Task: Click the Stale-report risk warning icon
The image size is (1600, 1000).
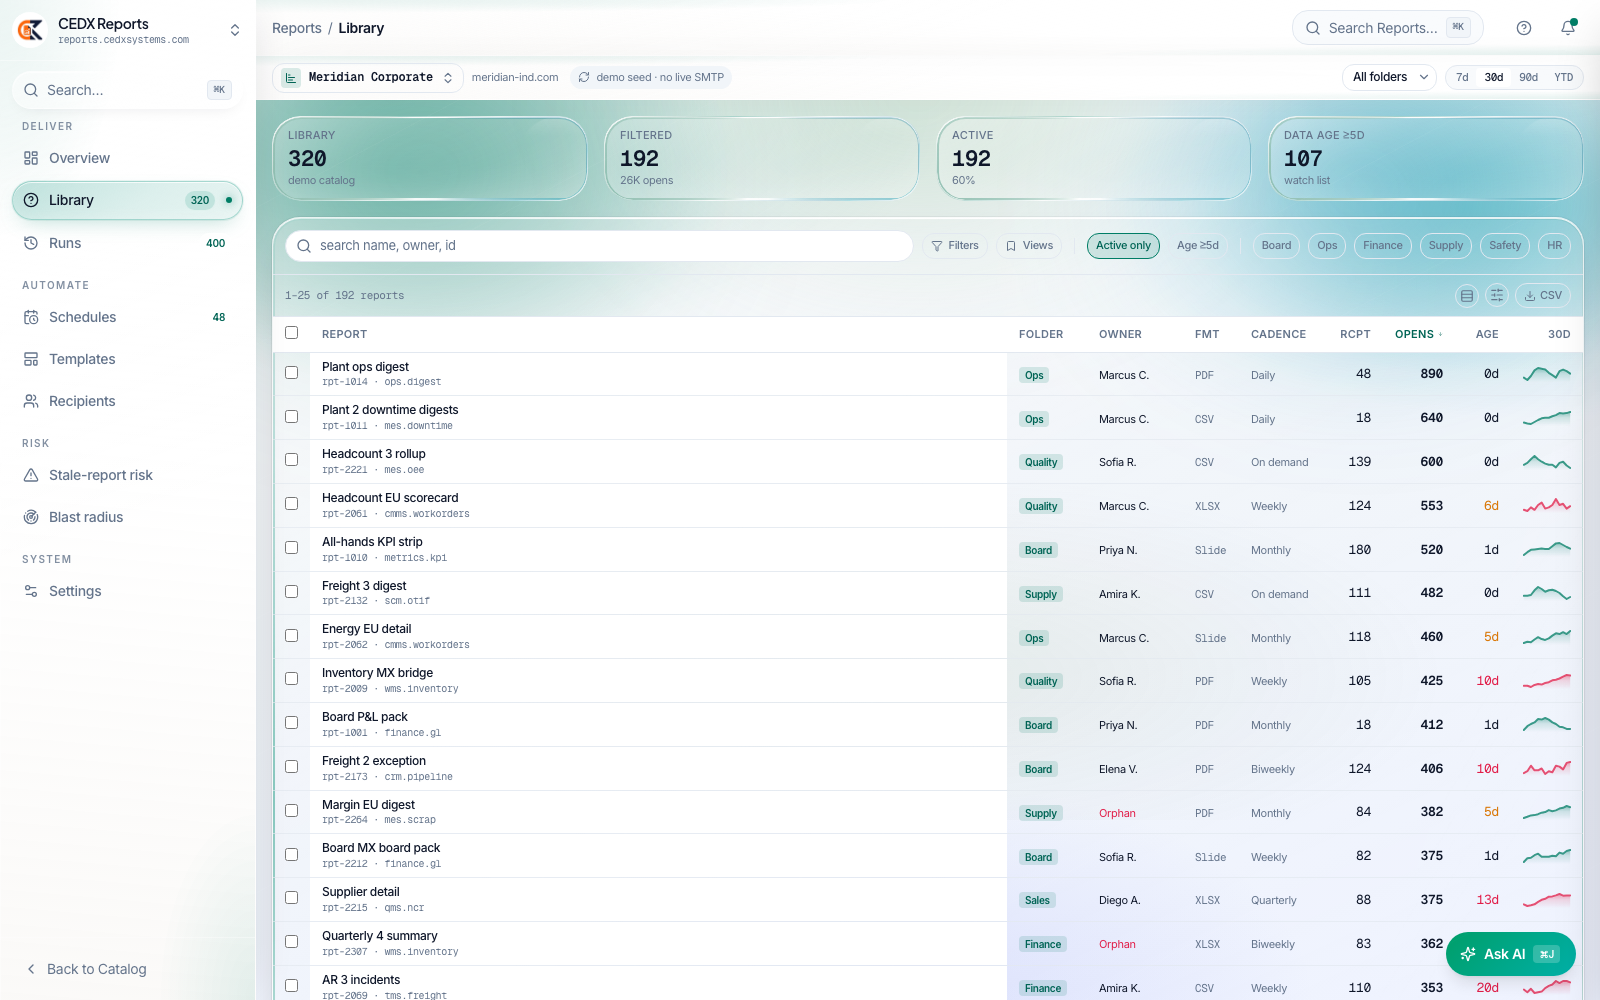Action: (x=31, y=475)
